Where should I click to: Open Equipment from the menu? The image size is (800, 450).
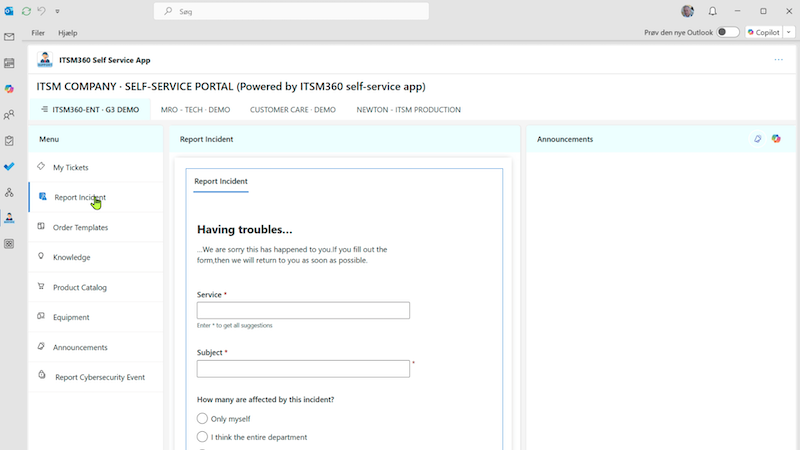[96, 317]
